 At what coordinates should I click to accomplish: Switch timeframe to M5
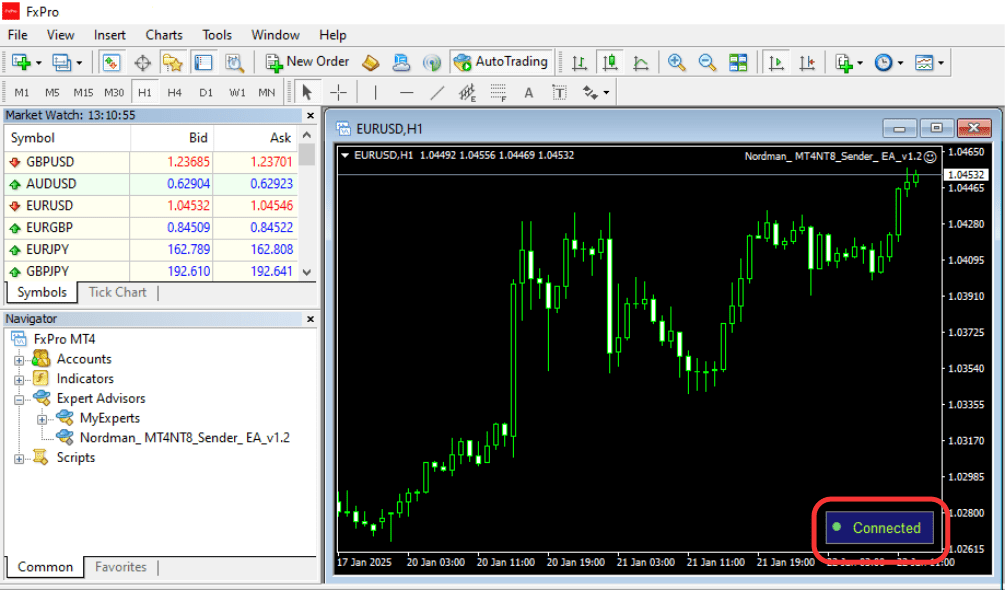click(52, 92)
